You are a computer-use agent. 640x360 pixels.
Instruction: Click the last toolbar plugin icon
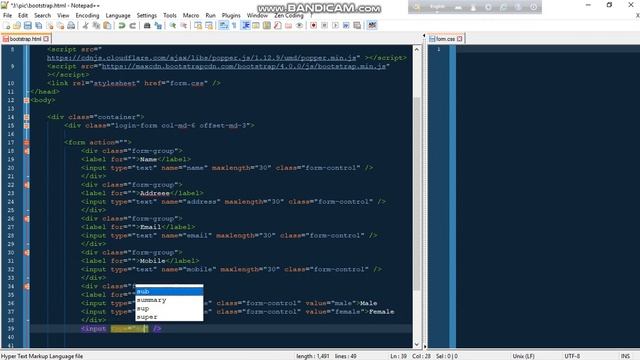click(x=372, y=25)
